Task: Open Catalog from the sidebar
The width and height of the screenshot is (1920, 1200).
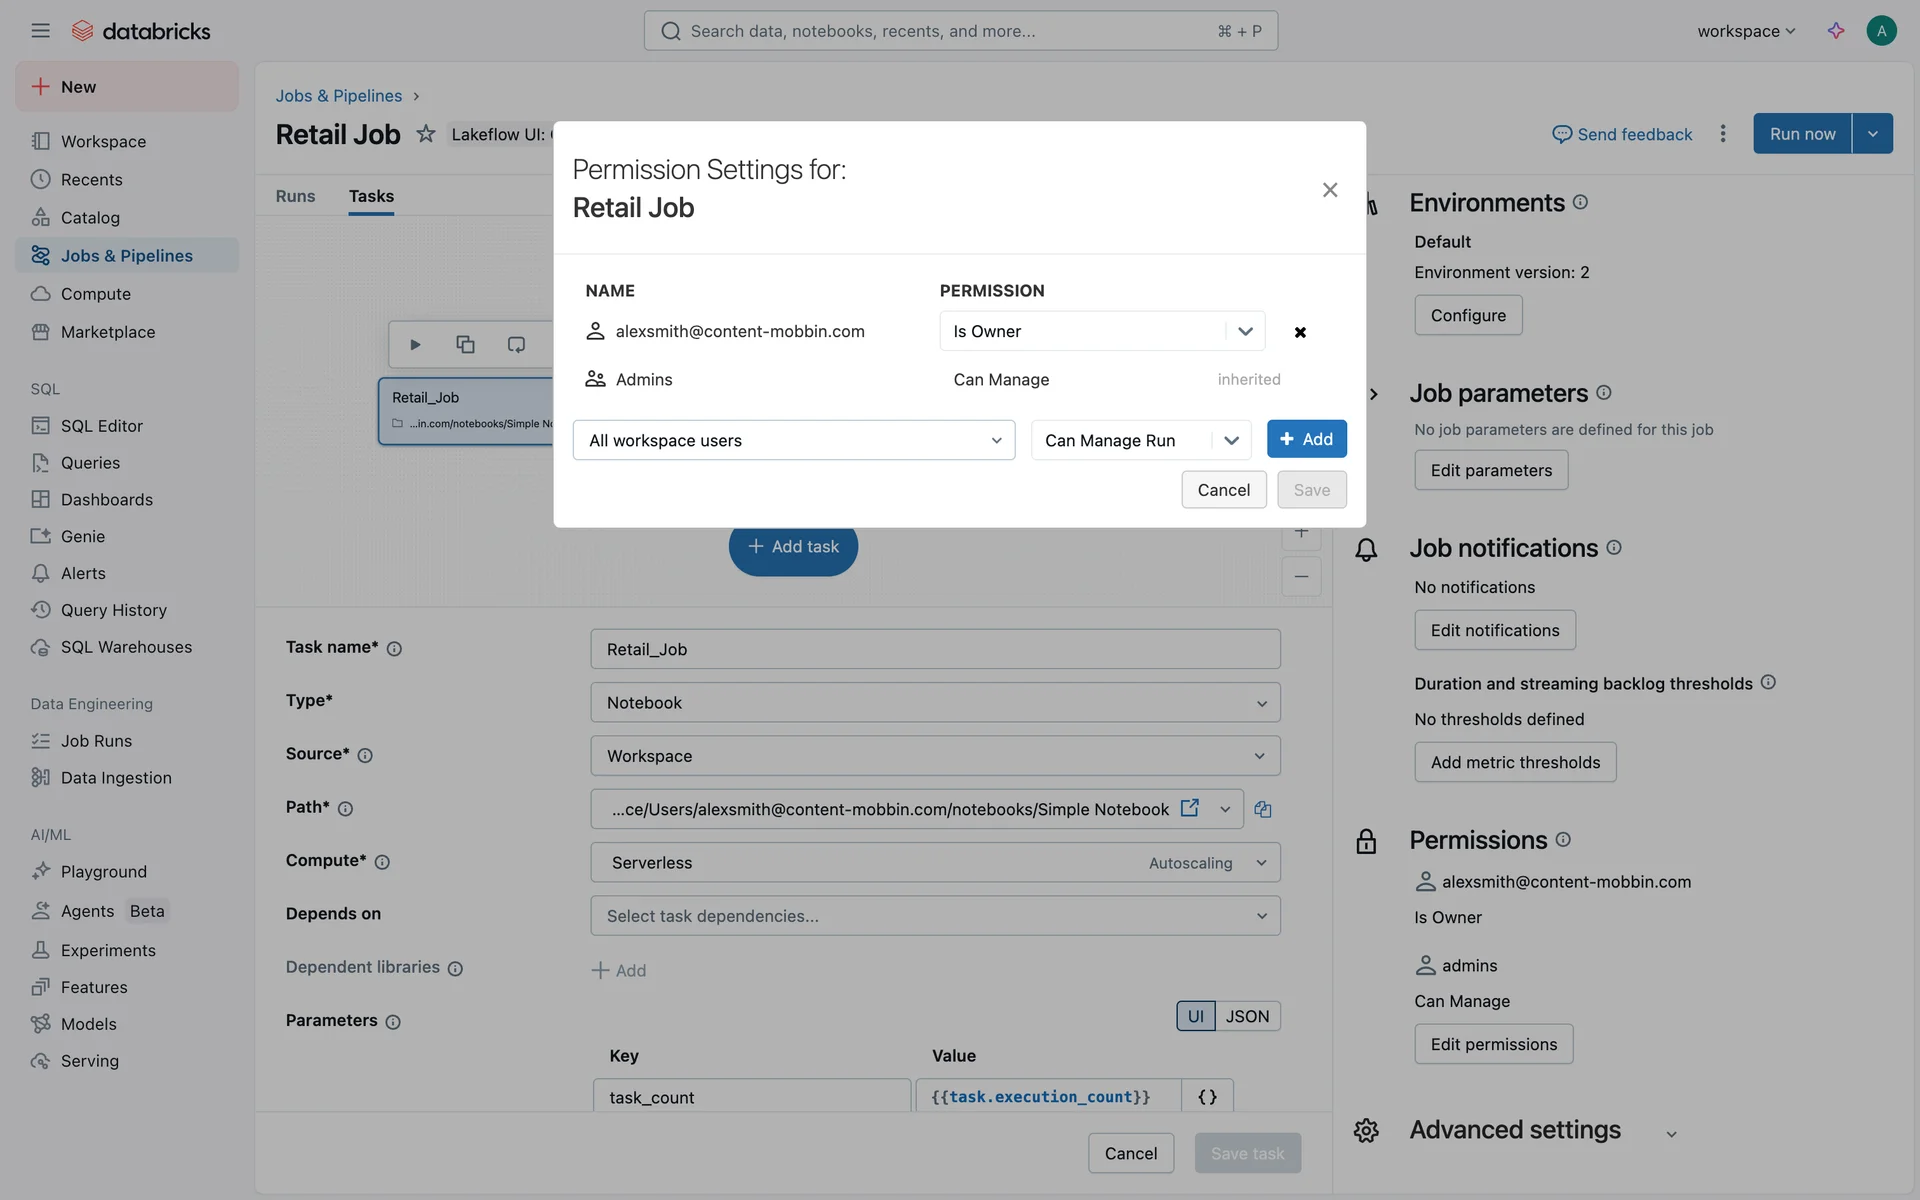Action: click(90, 217)
